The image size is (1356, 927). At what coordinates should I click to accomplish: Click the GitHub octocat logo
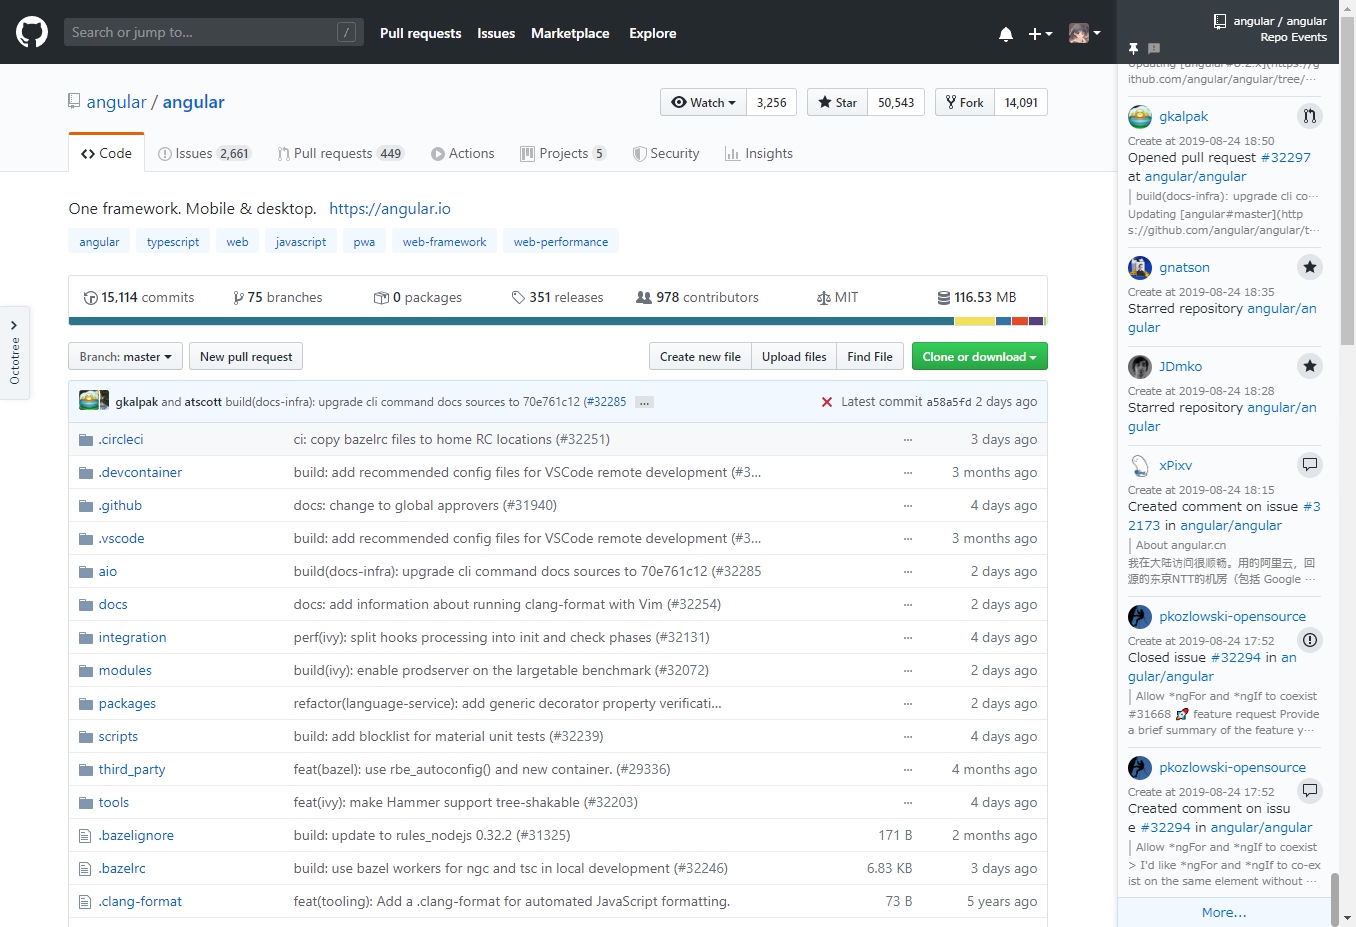tap(32, 32)
